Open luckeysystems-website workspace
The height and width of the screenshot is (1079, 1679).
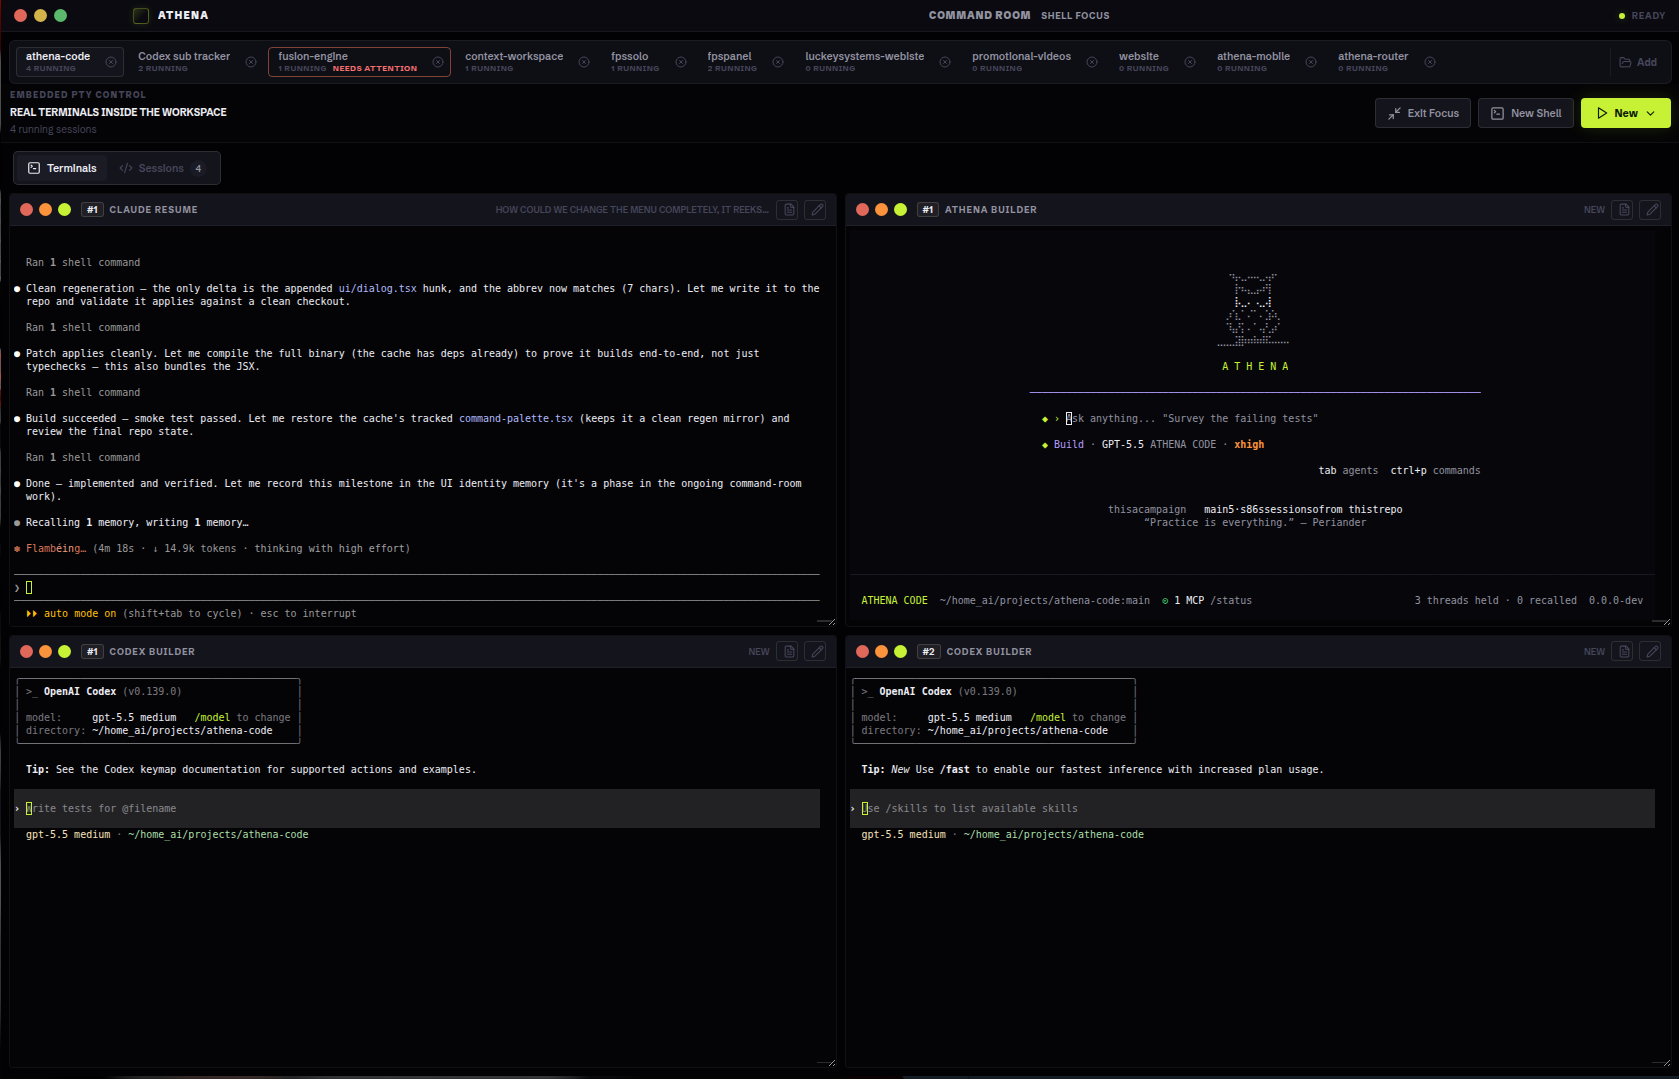click(x=864, y=61)
